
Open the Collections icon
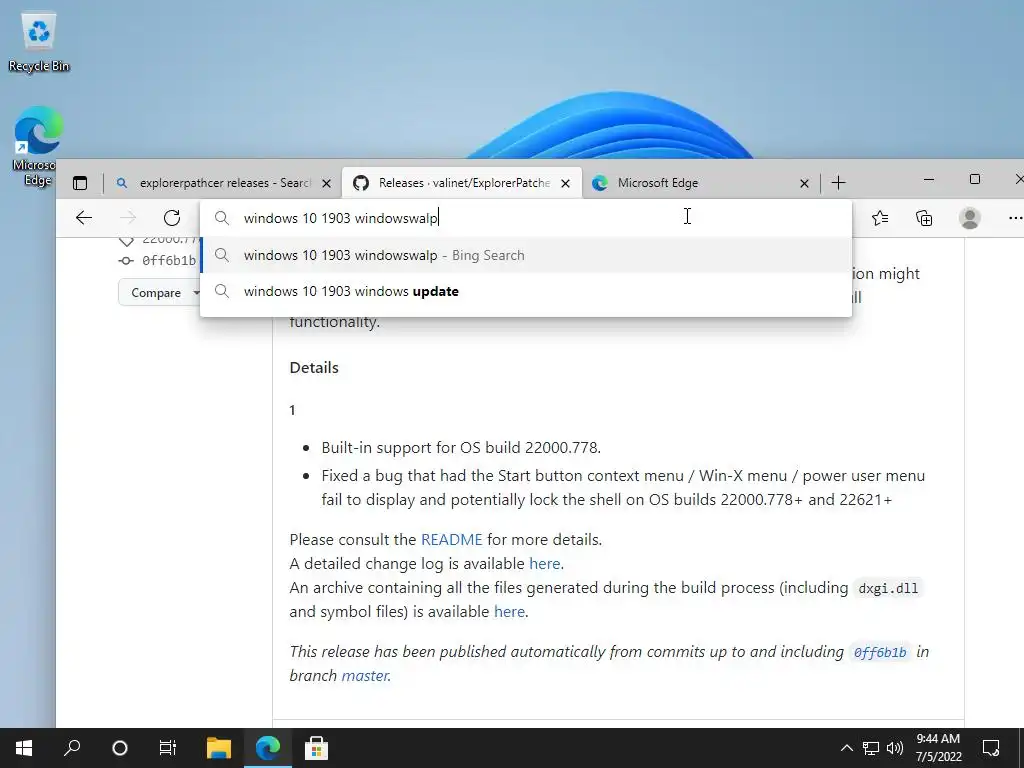point(924,217)
